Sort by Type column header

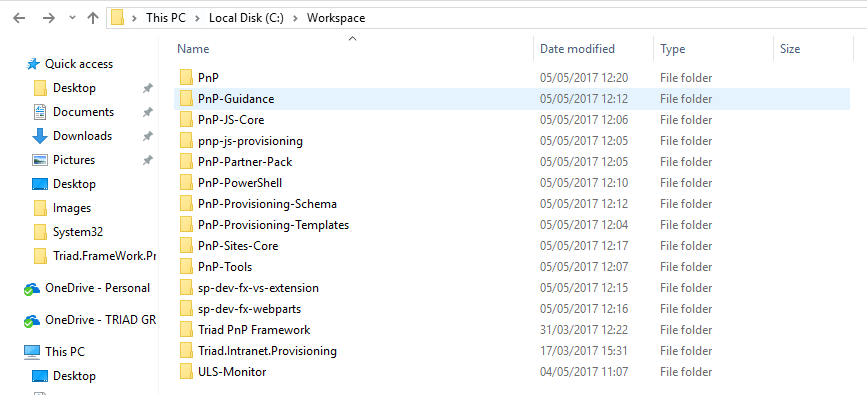pyautogui.click(x=672, y=49)
